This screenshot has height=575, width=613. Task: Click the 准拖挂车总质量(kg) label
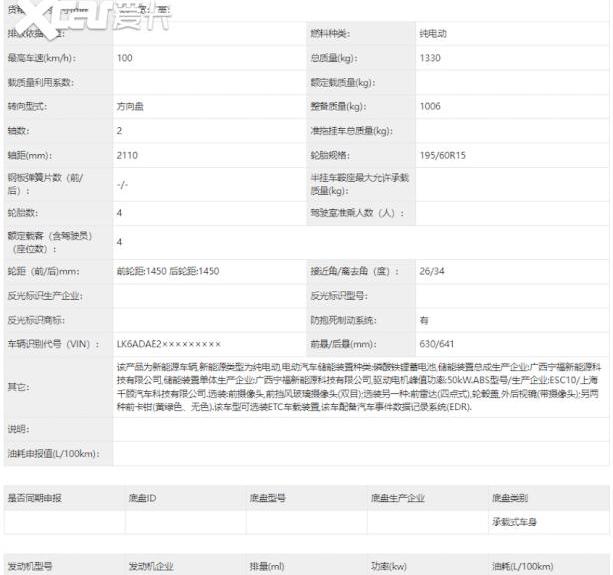(351, 131)
